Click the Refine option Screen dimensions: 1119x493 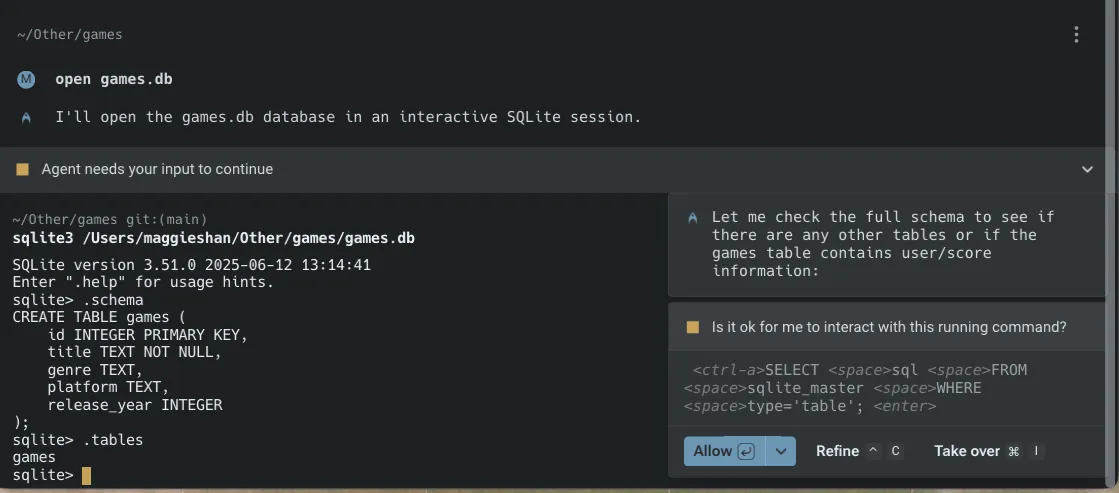[x=837, y=451]
